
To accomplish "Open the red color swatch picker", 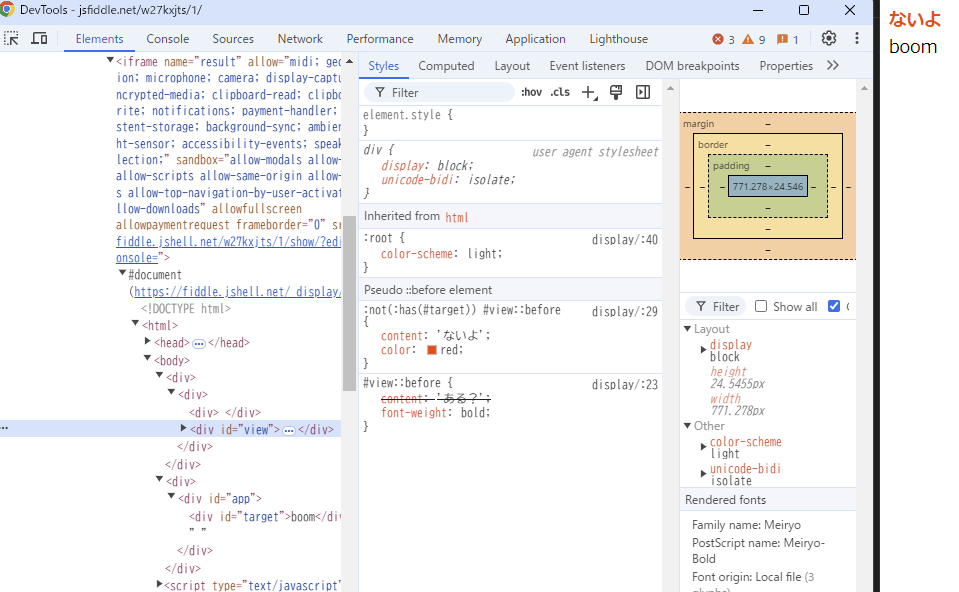I will [x=432, y=350].
